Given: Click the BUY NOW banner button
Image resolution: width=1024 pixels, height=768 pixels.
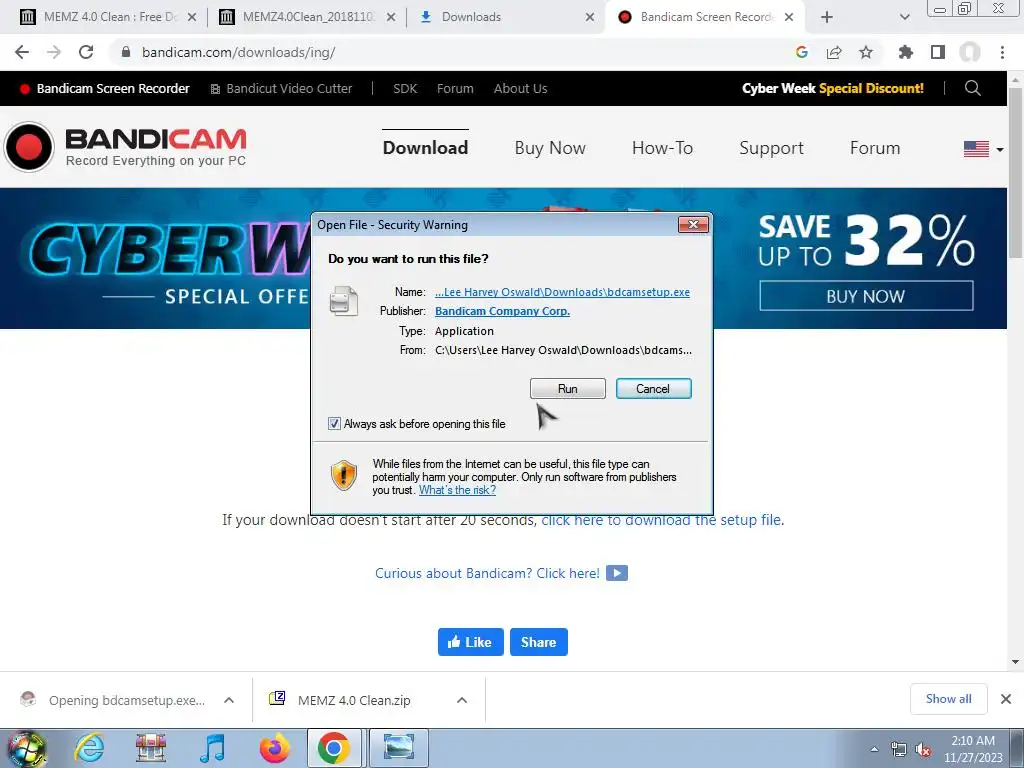Looking at the screenshot, I should (x=866, y=296).
